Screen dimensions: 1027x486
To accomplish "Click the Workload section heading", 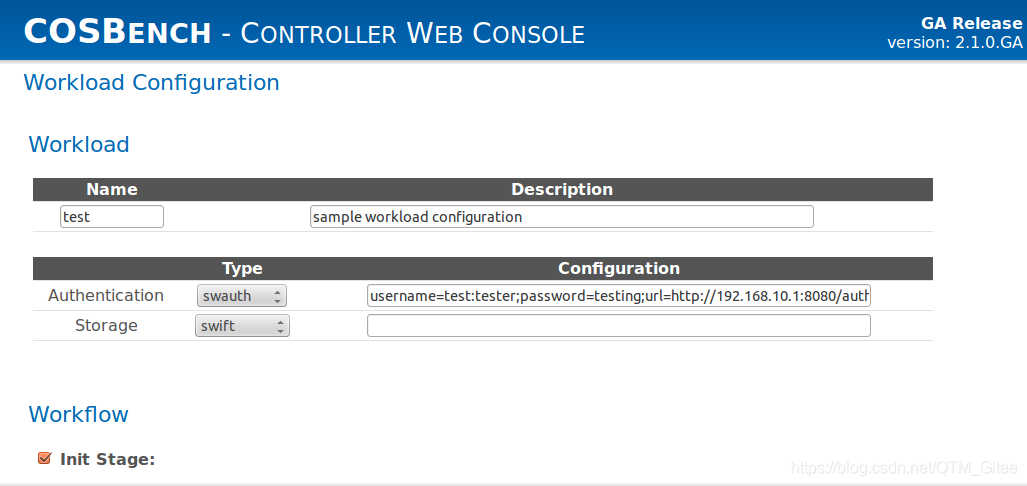I will pos(79,145).
